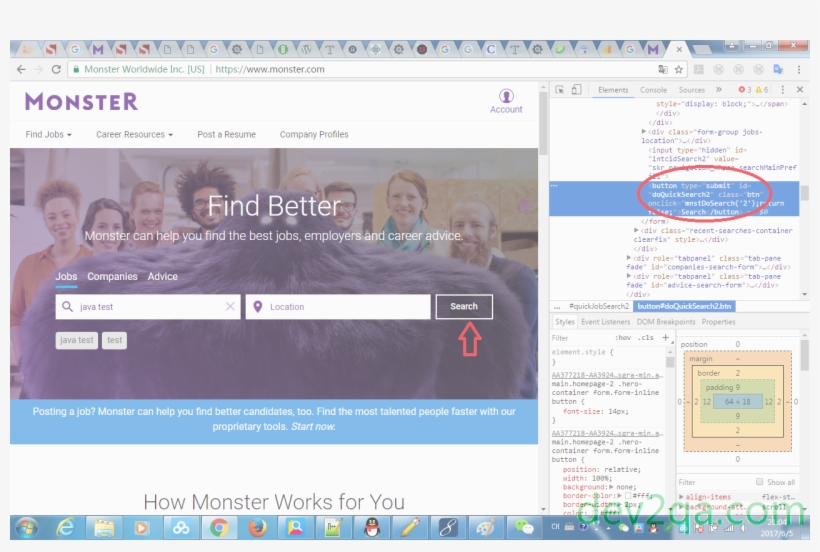Open the Account profile icon
This screenshot has width=820, height=552.
pos(506,96)
